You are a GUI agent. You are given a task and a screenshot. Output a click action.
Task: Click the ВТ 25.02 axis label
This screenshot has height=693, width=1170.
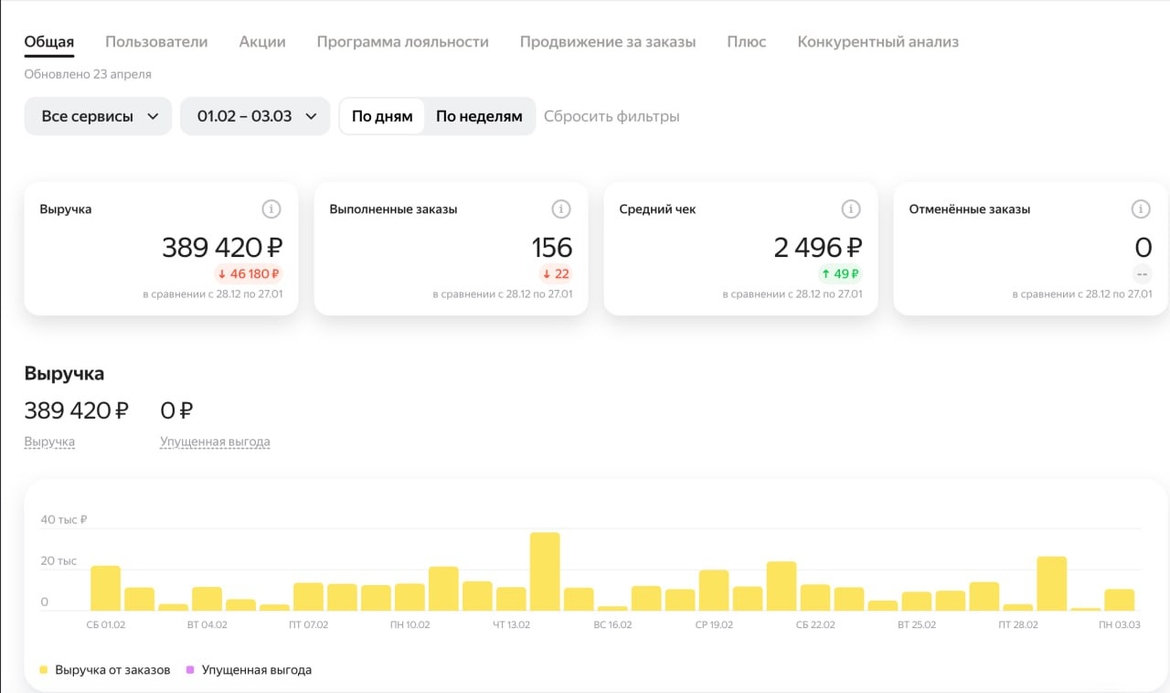point(916,624)
